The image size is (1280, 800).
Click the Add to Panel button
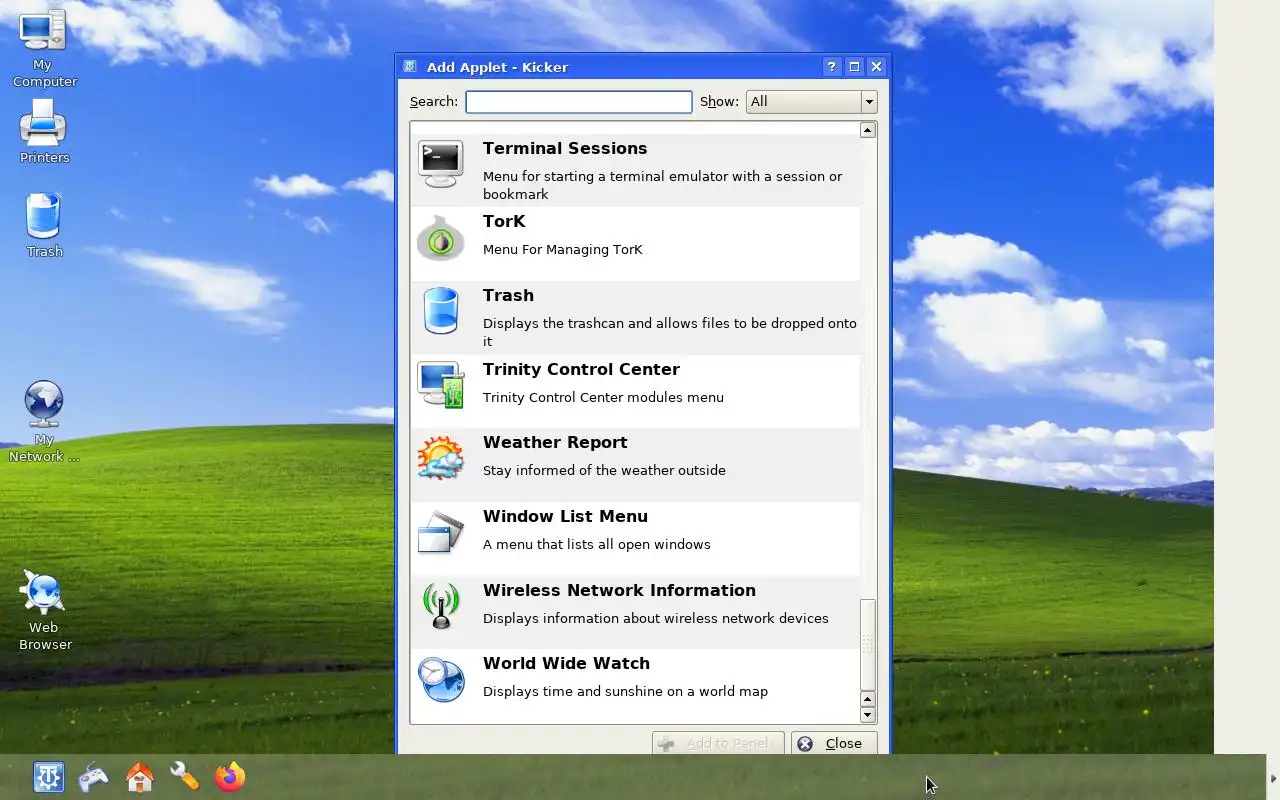718,743
